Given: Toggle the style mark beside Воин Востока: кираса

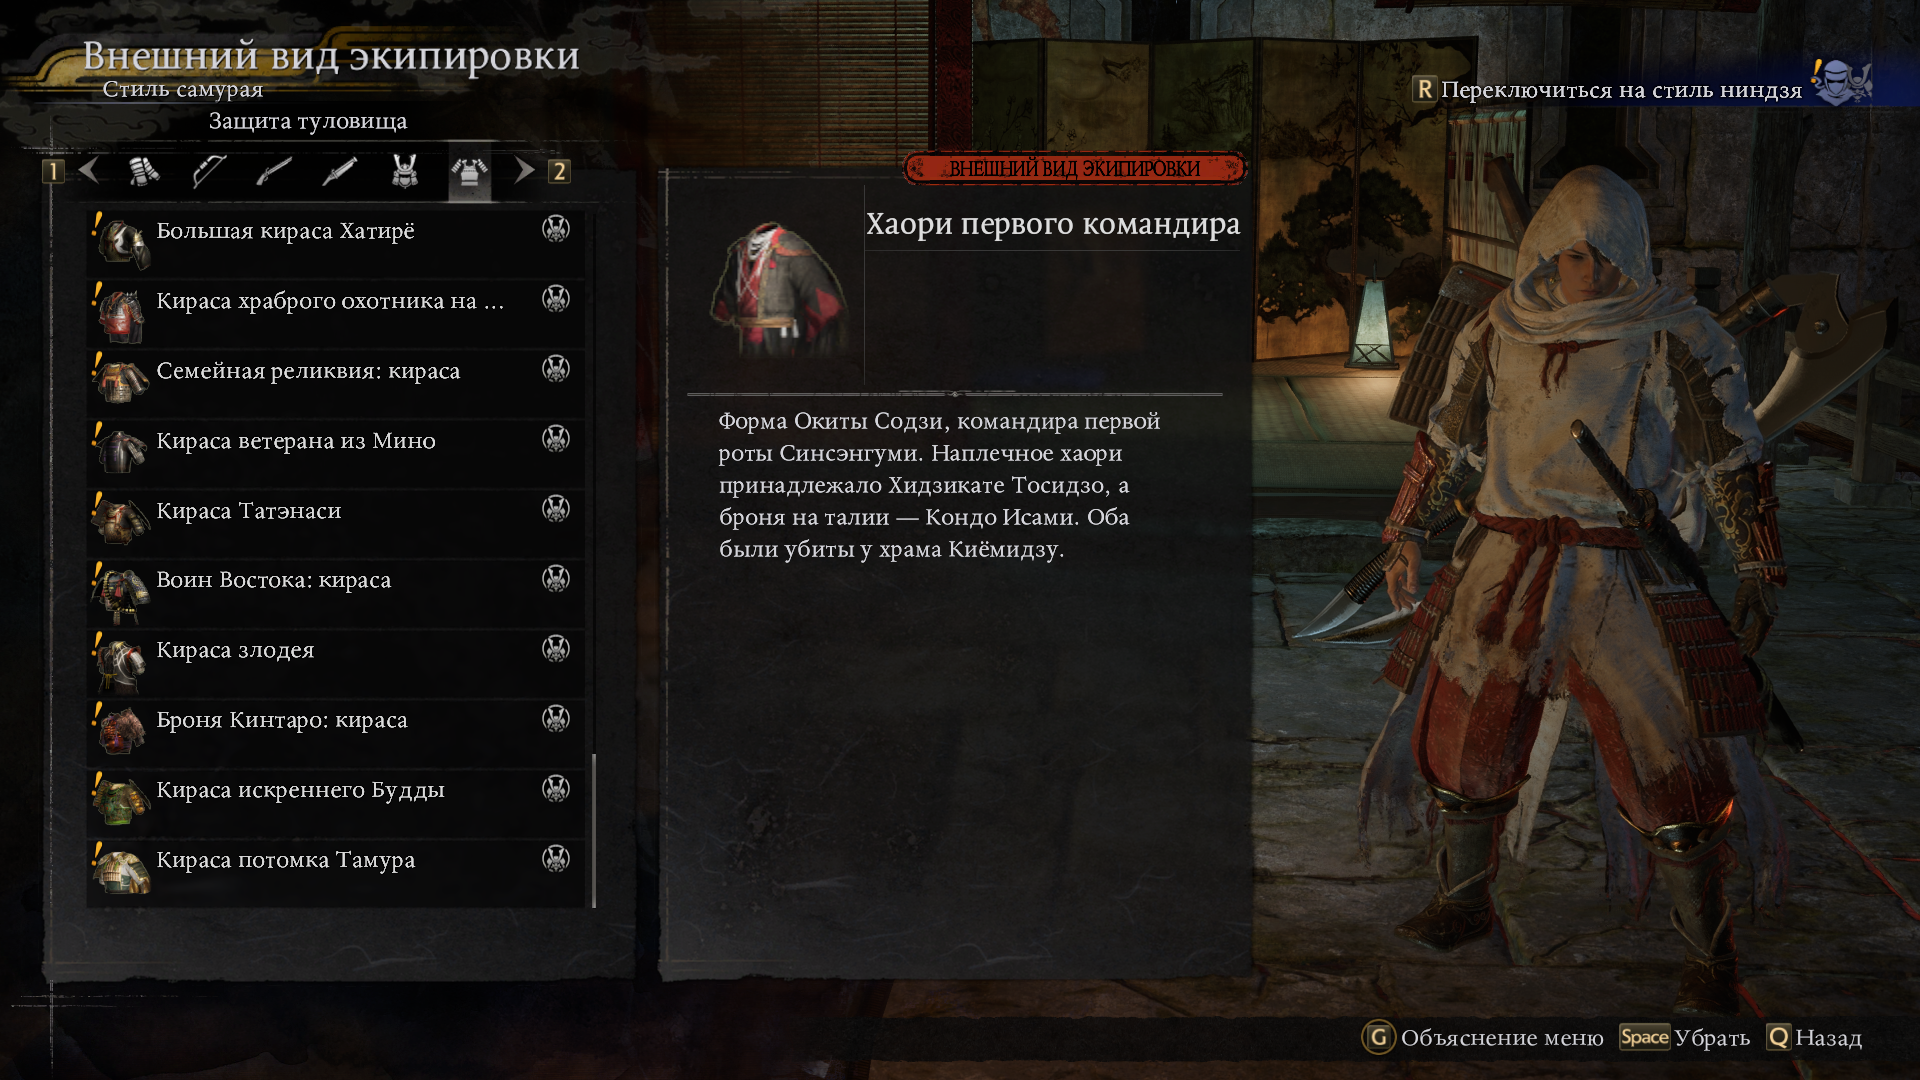Looking at the screenshot, I should [x=556, y=578].
